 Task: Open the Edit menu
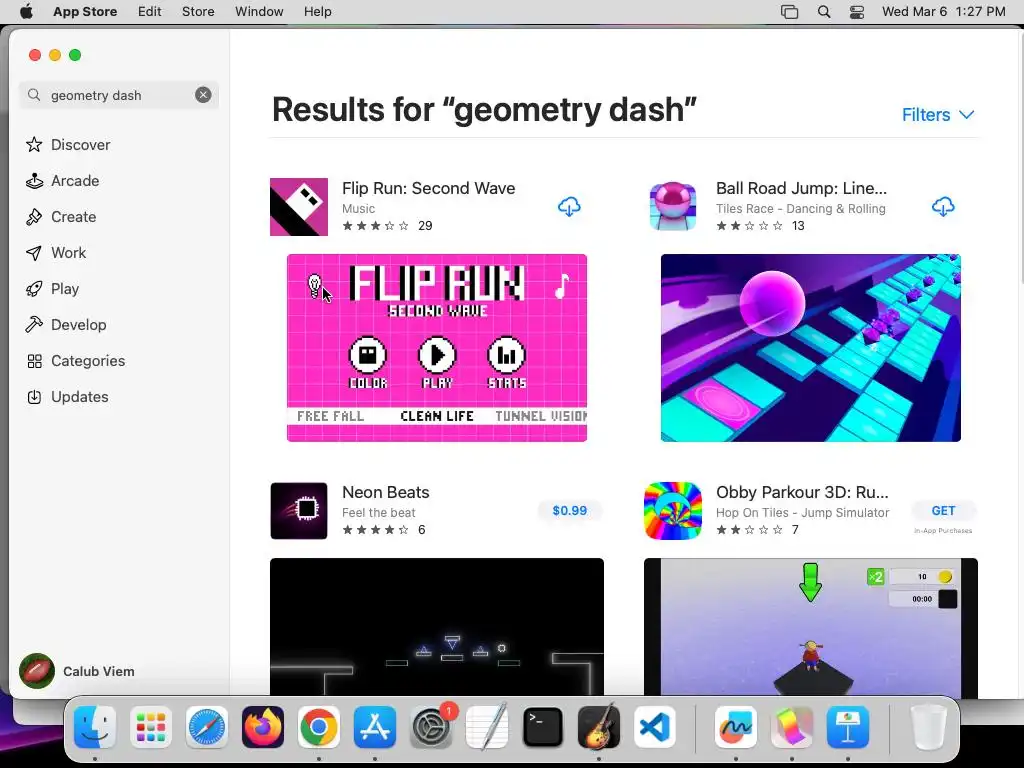(150, 11)
